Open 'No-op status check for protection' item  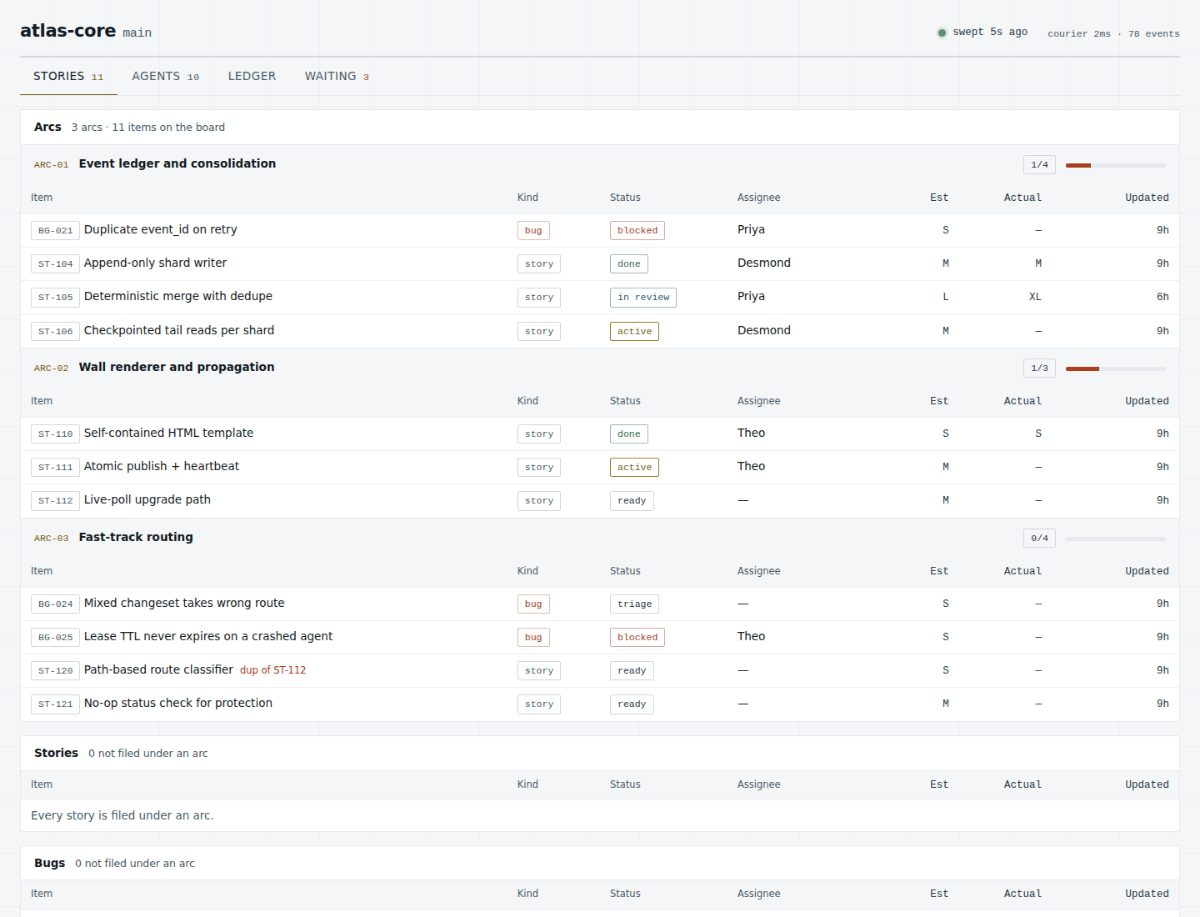point(178,703)
